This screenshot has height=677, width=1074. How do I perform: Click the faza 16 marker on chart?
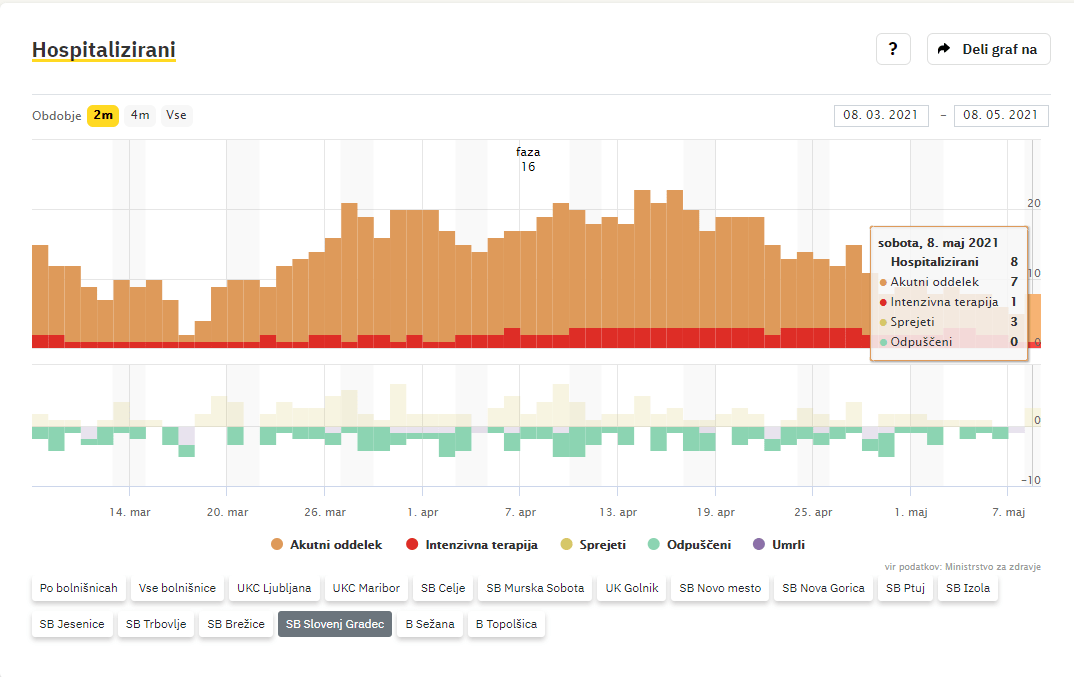(x=528, y=159)
